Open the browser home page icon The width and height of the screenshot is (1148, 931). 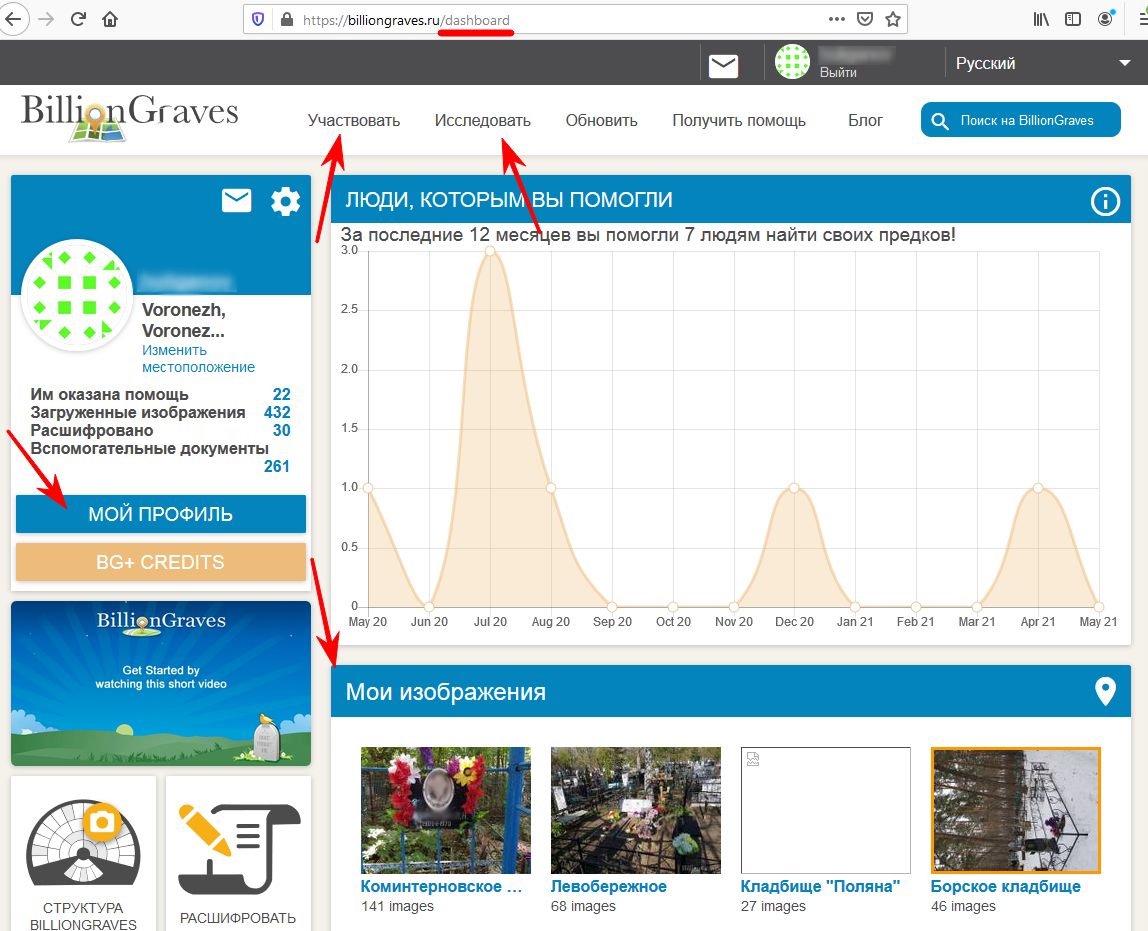[110, 20]
